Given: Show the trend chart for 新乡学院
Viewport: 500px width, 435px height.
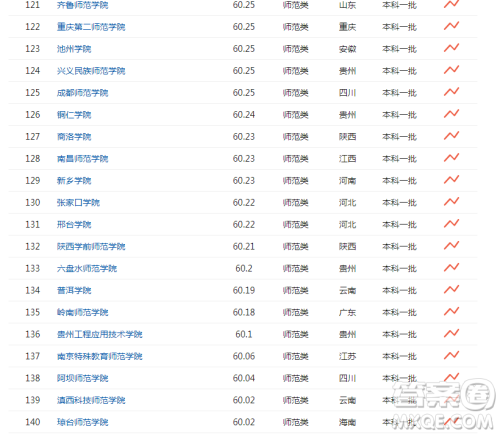Looking at the screenshot, I should coord(451,180).
